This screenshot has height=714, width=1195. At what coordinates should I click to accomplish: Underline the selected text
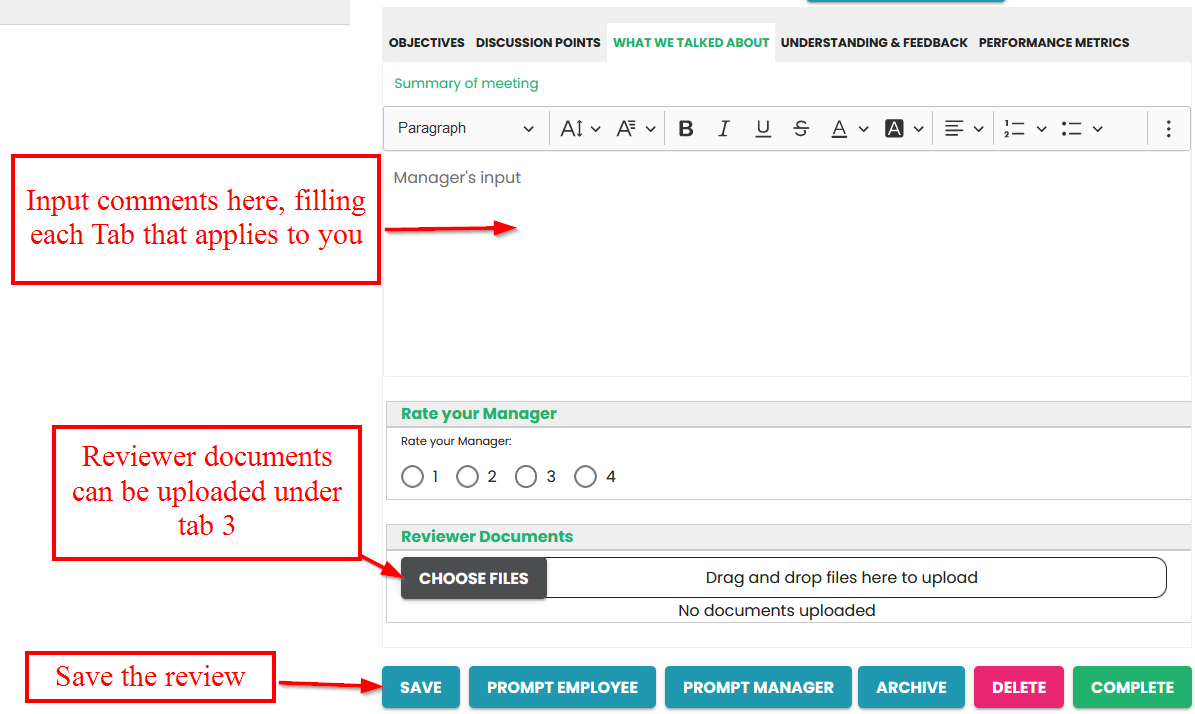pyautogui.click(x=763, y=129)
